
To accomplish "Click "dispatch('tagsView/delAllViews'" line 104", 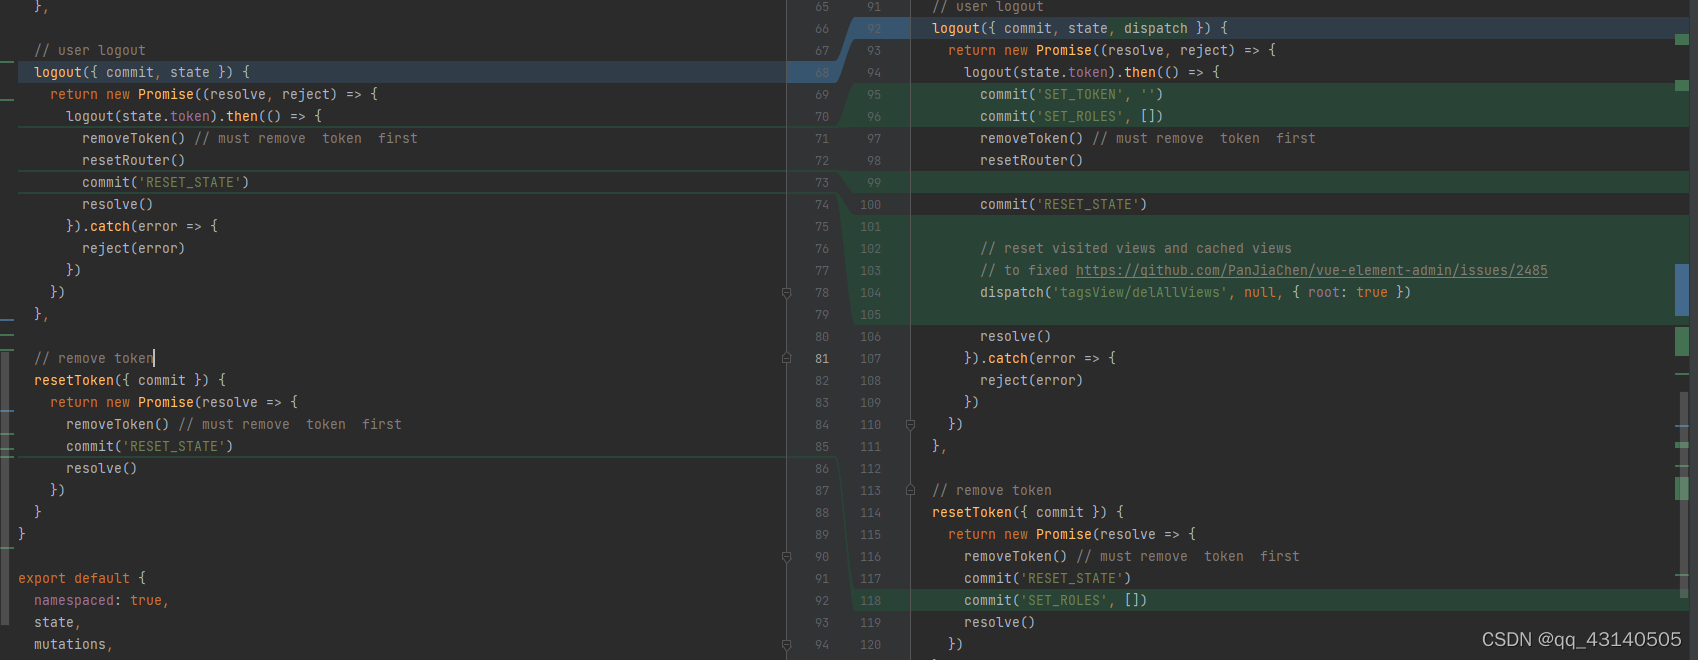I will (1196, 292).
